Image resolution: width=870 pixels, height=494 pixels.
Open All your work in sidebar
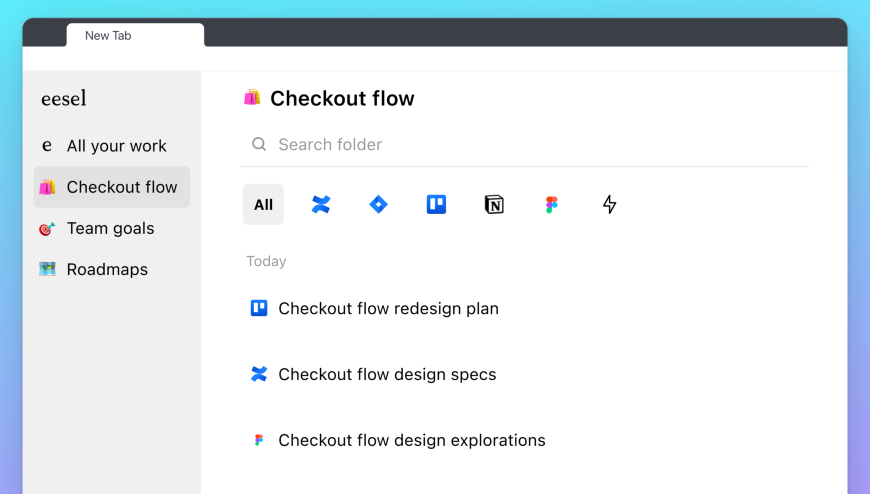[116, 146]
